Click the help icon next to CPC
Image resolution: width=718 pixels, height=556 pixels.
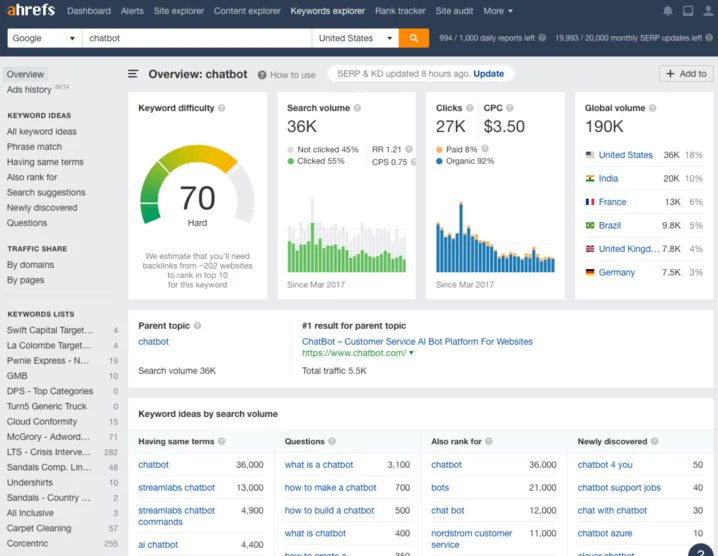click(x=510, y=108)
